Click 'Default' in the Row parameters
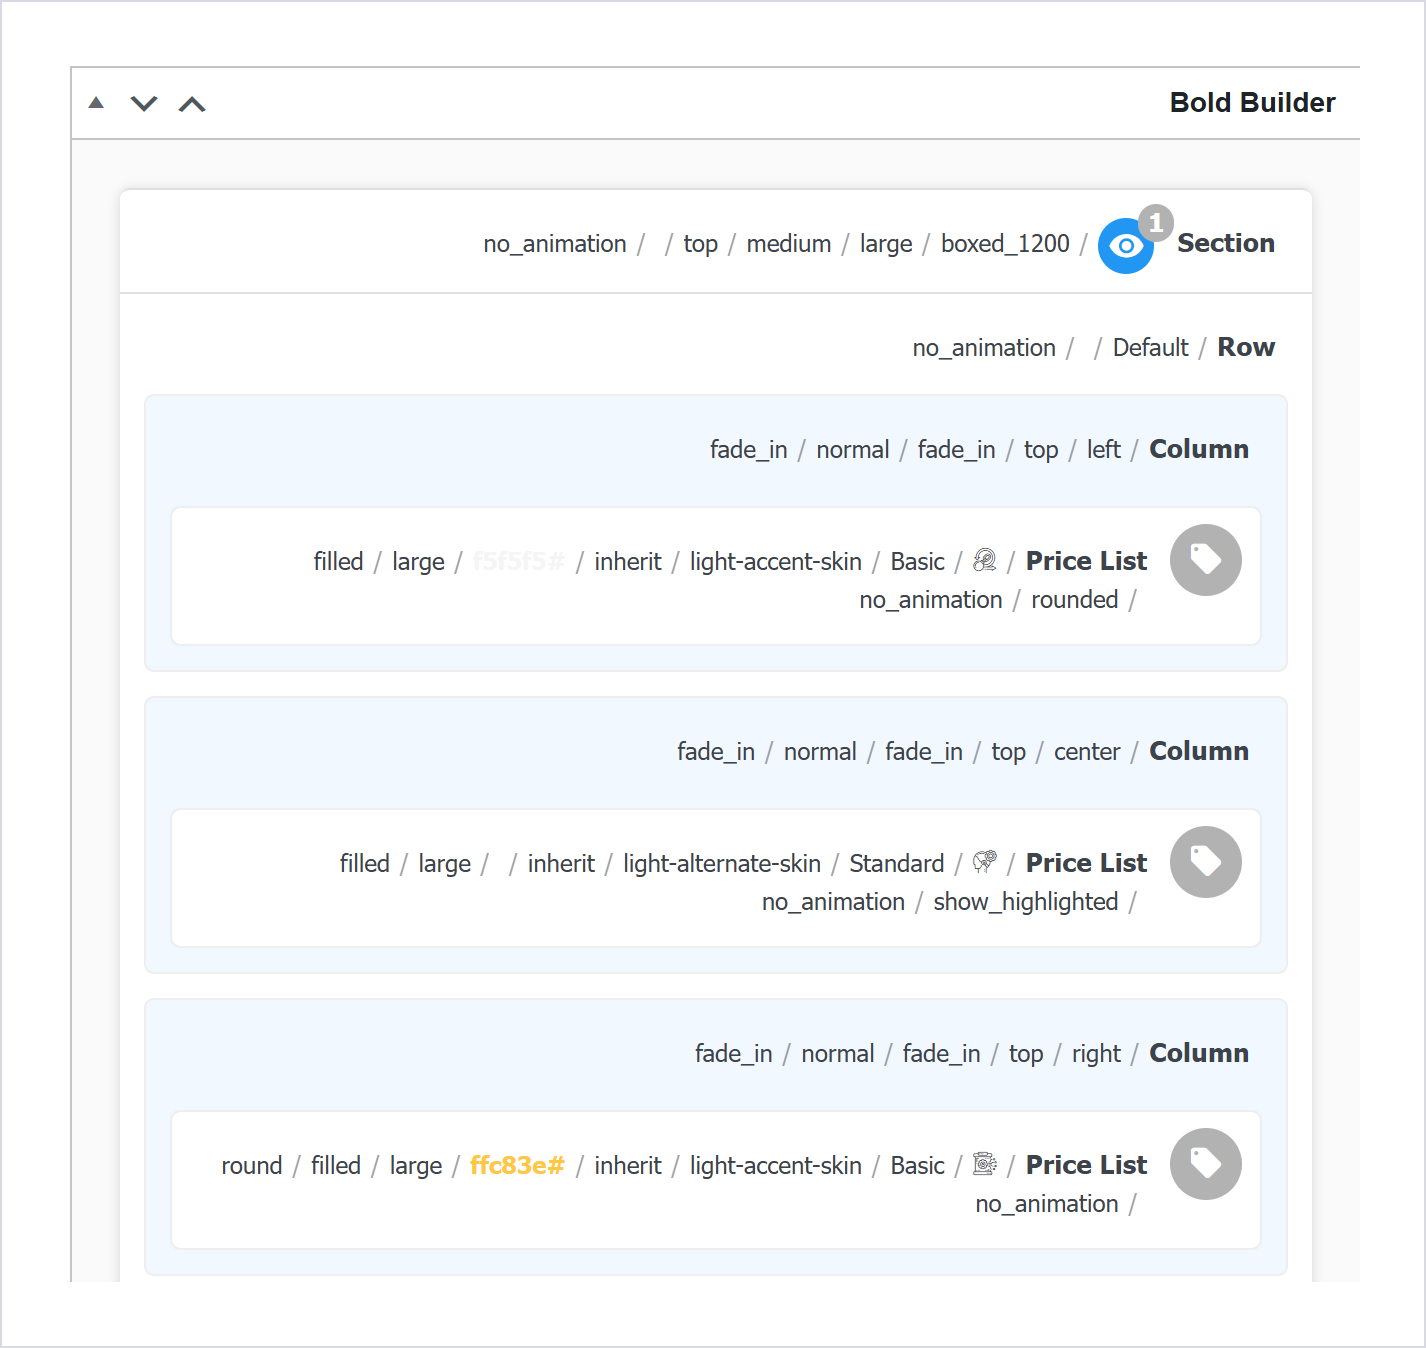1426x1348 pixels. (x=1151, y=348)
